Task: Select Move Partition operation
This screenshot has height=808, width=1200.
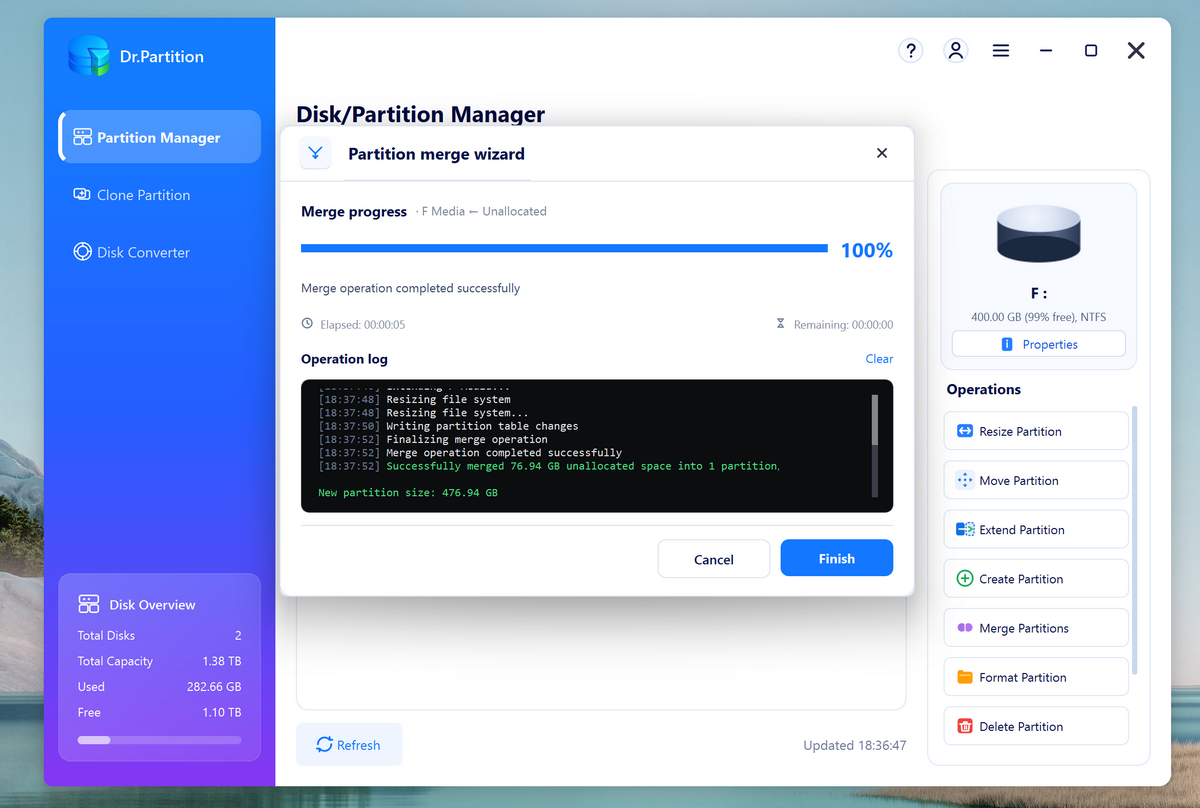Action: click(1036, 480)
